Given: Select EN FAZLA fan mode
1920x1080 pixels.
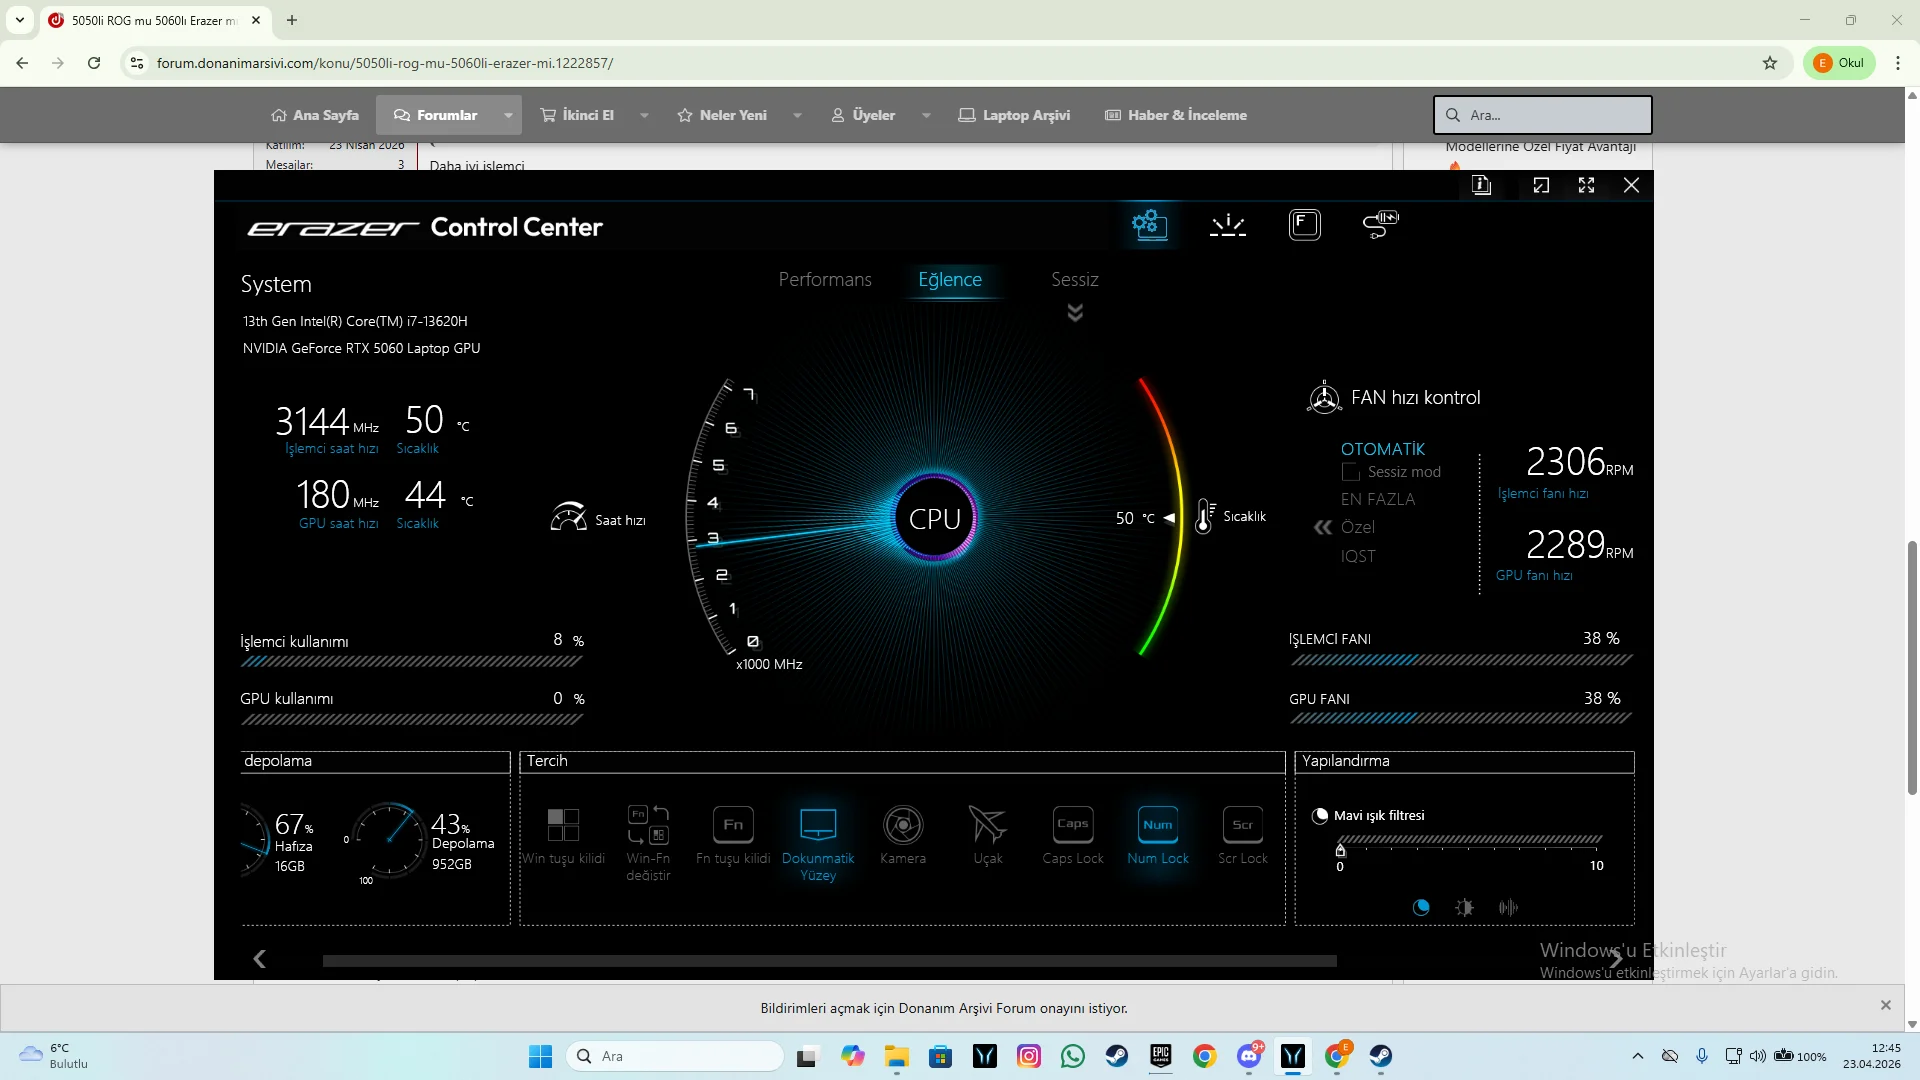Looking at the screenshot, I should (x=1377, y=499).
